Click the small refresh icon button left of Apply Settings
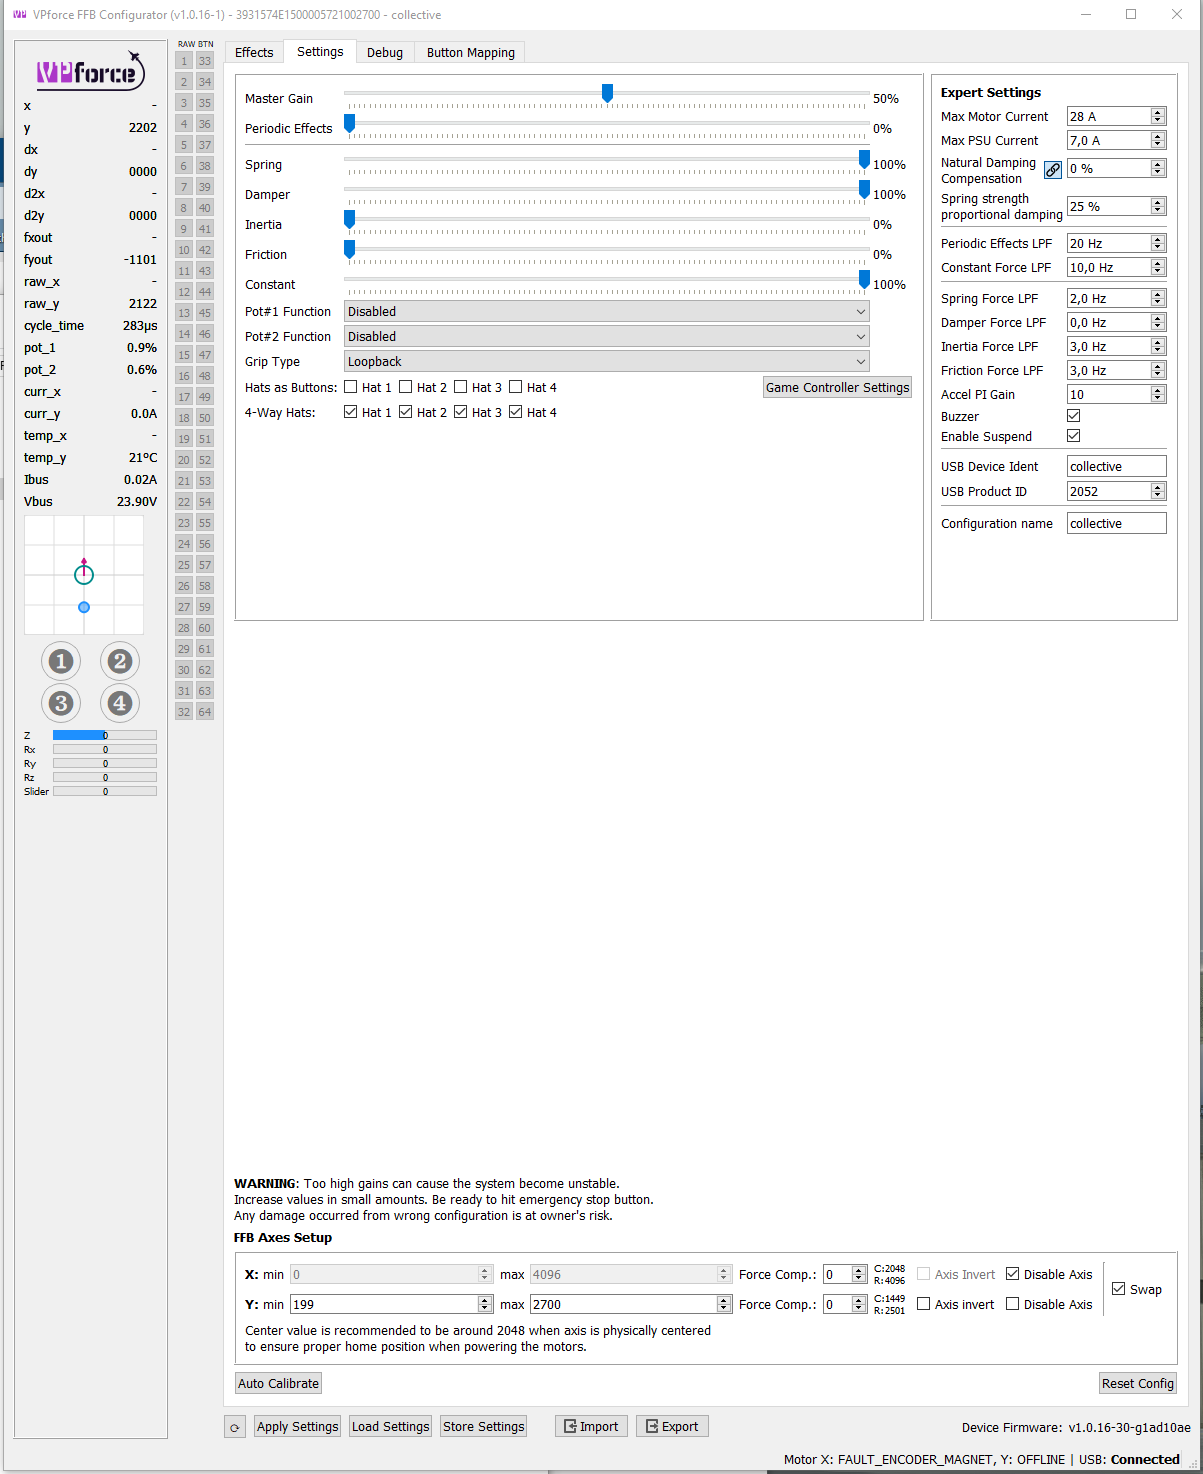 click(235, 1427)
